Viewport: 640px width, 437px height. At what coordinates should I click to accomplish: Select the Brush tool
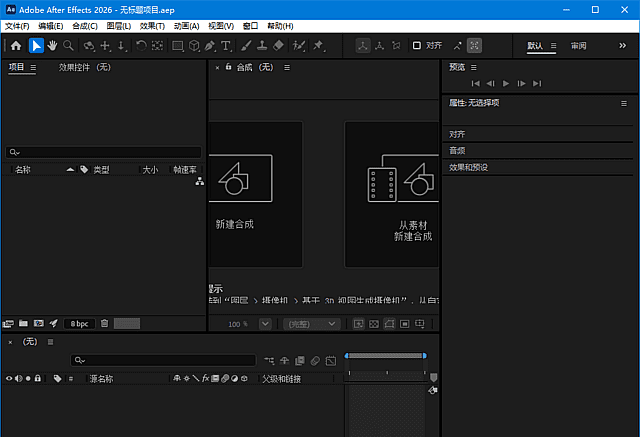pos(246,46)
